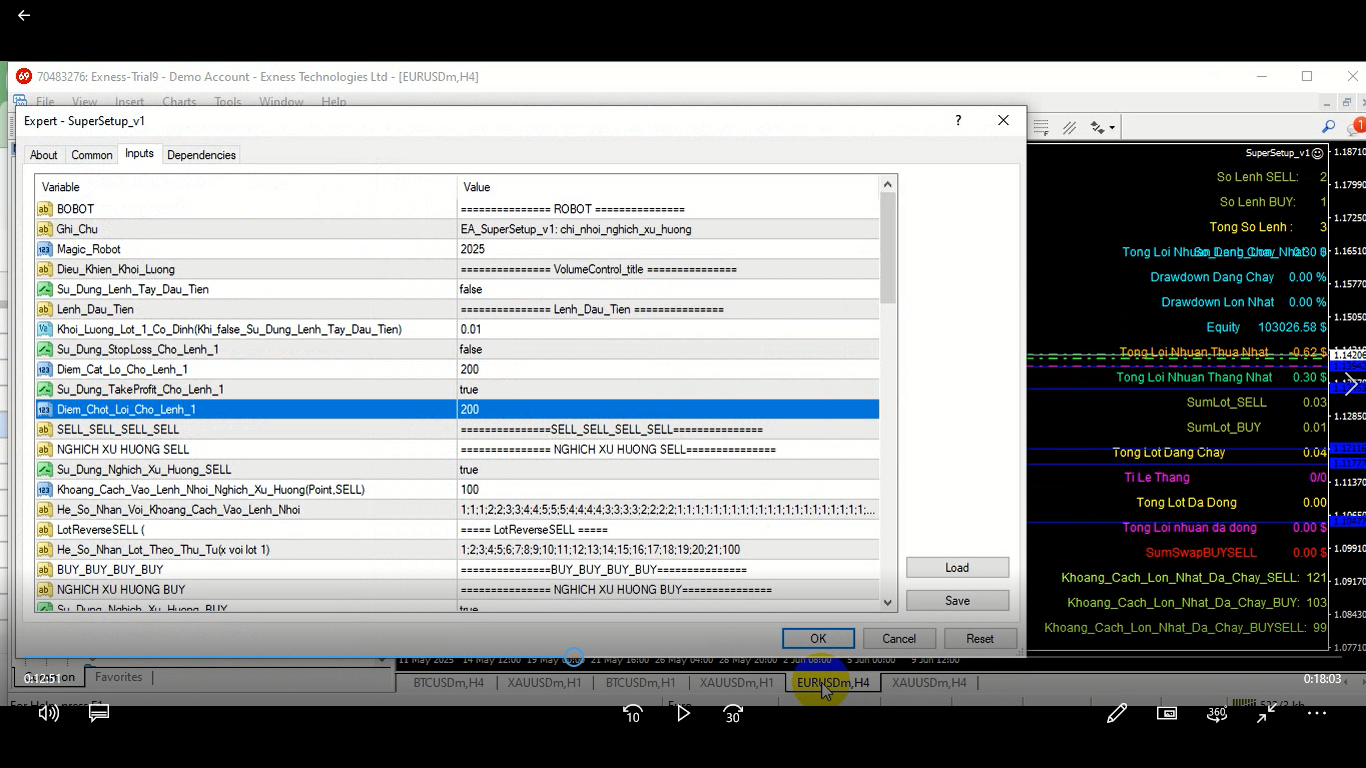
Task: Select the Su_Dung_Nghich_Xu_Huong_SELL row
Action: point(457,469)
